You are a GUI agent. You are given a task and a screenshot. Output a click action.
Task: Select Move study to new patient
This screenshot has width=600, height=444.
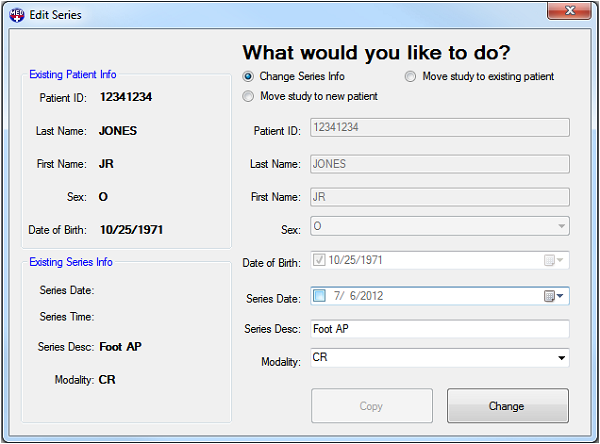(249, 97)
